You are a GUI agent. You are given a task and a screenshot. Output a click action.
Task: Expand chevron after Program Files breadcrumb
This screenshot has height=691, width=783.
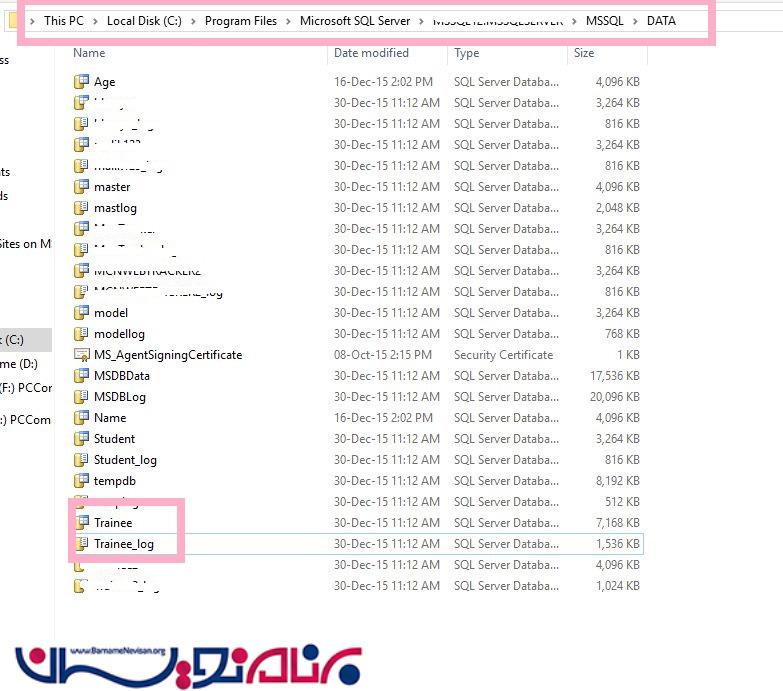pos(288,21)
